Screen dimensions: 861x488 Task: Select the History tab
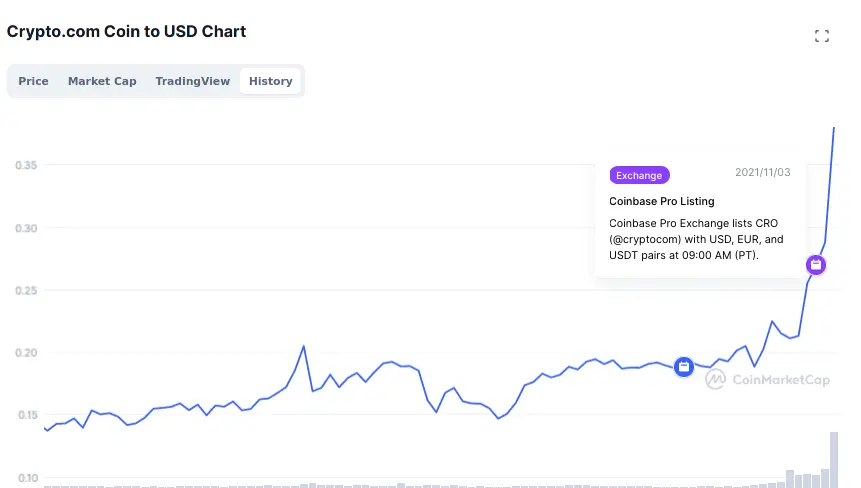271,81
